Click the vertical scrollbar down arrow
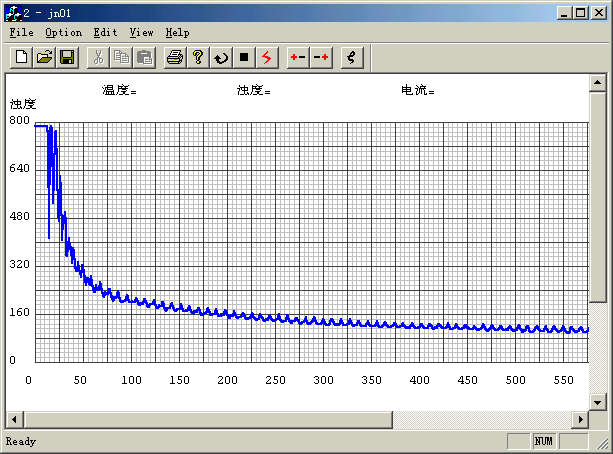Image resolution: width=613 pixels, height=454 pixels. click(598, 401)
